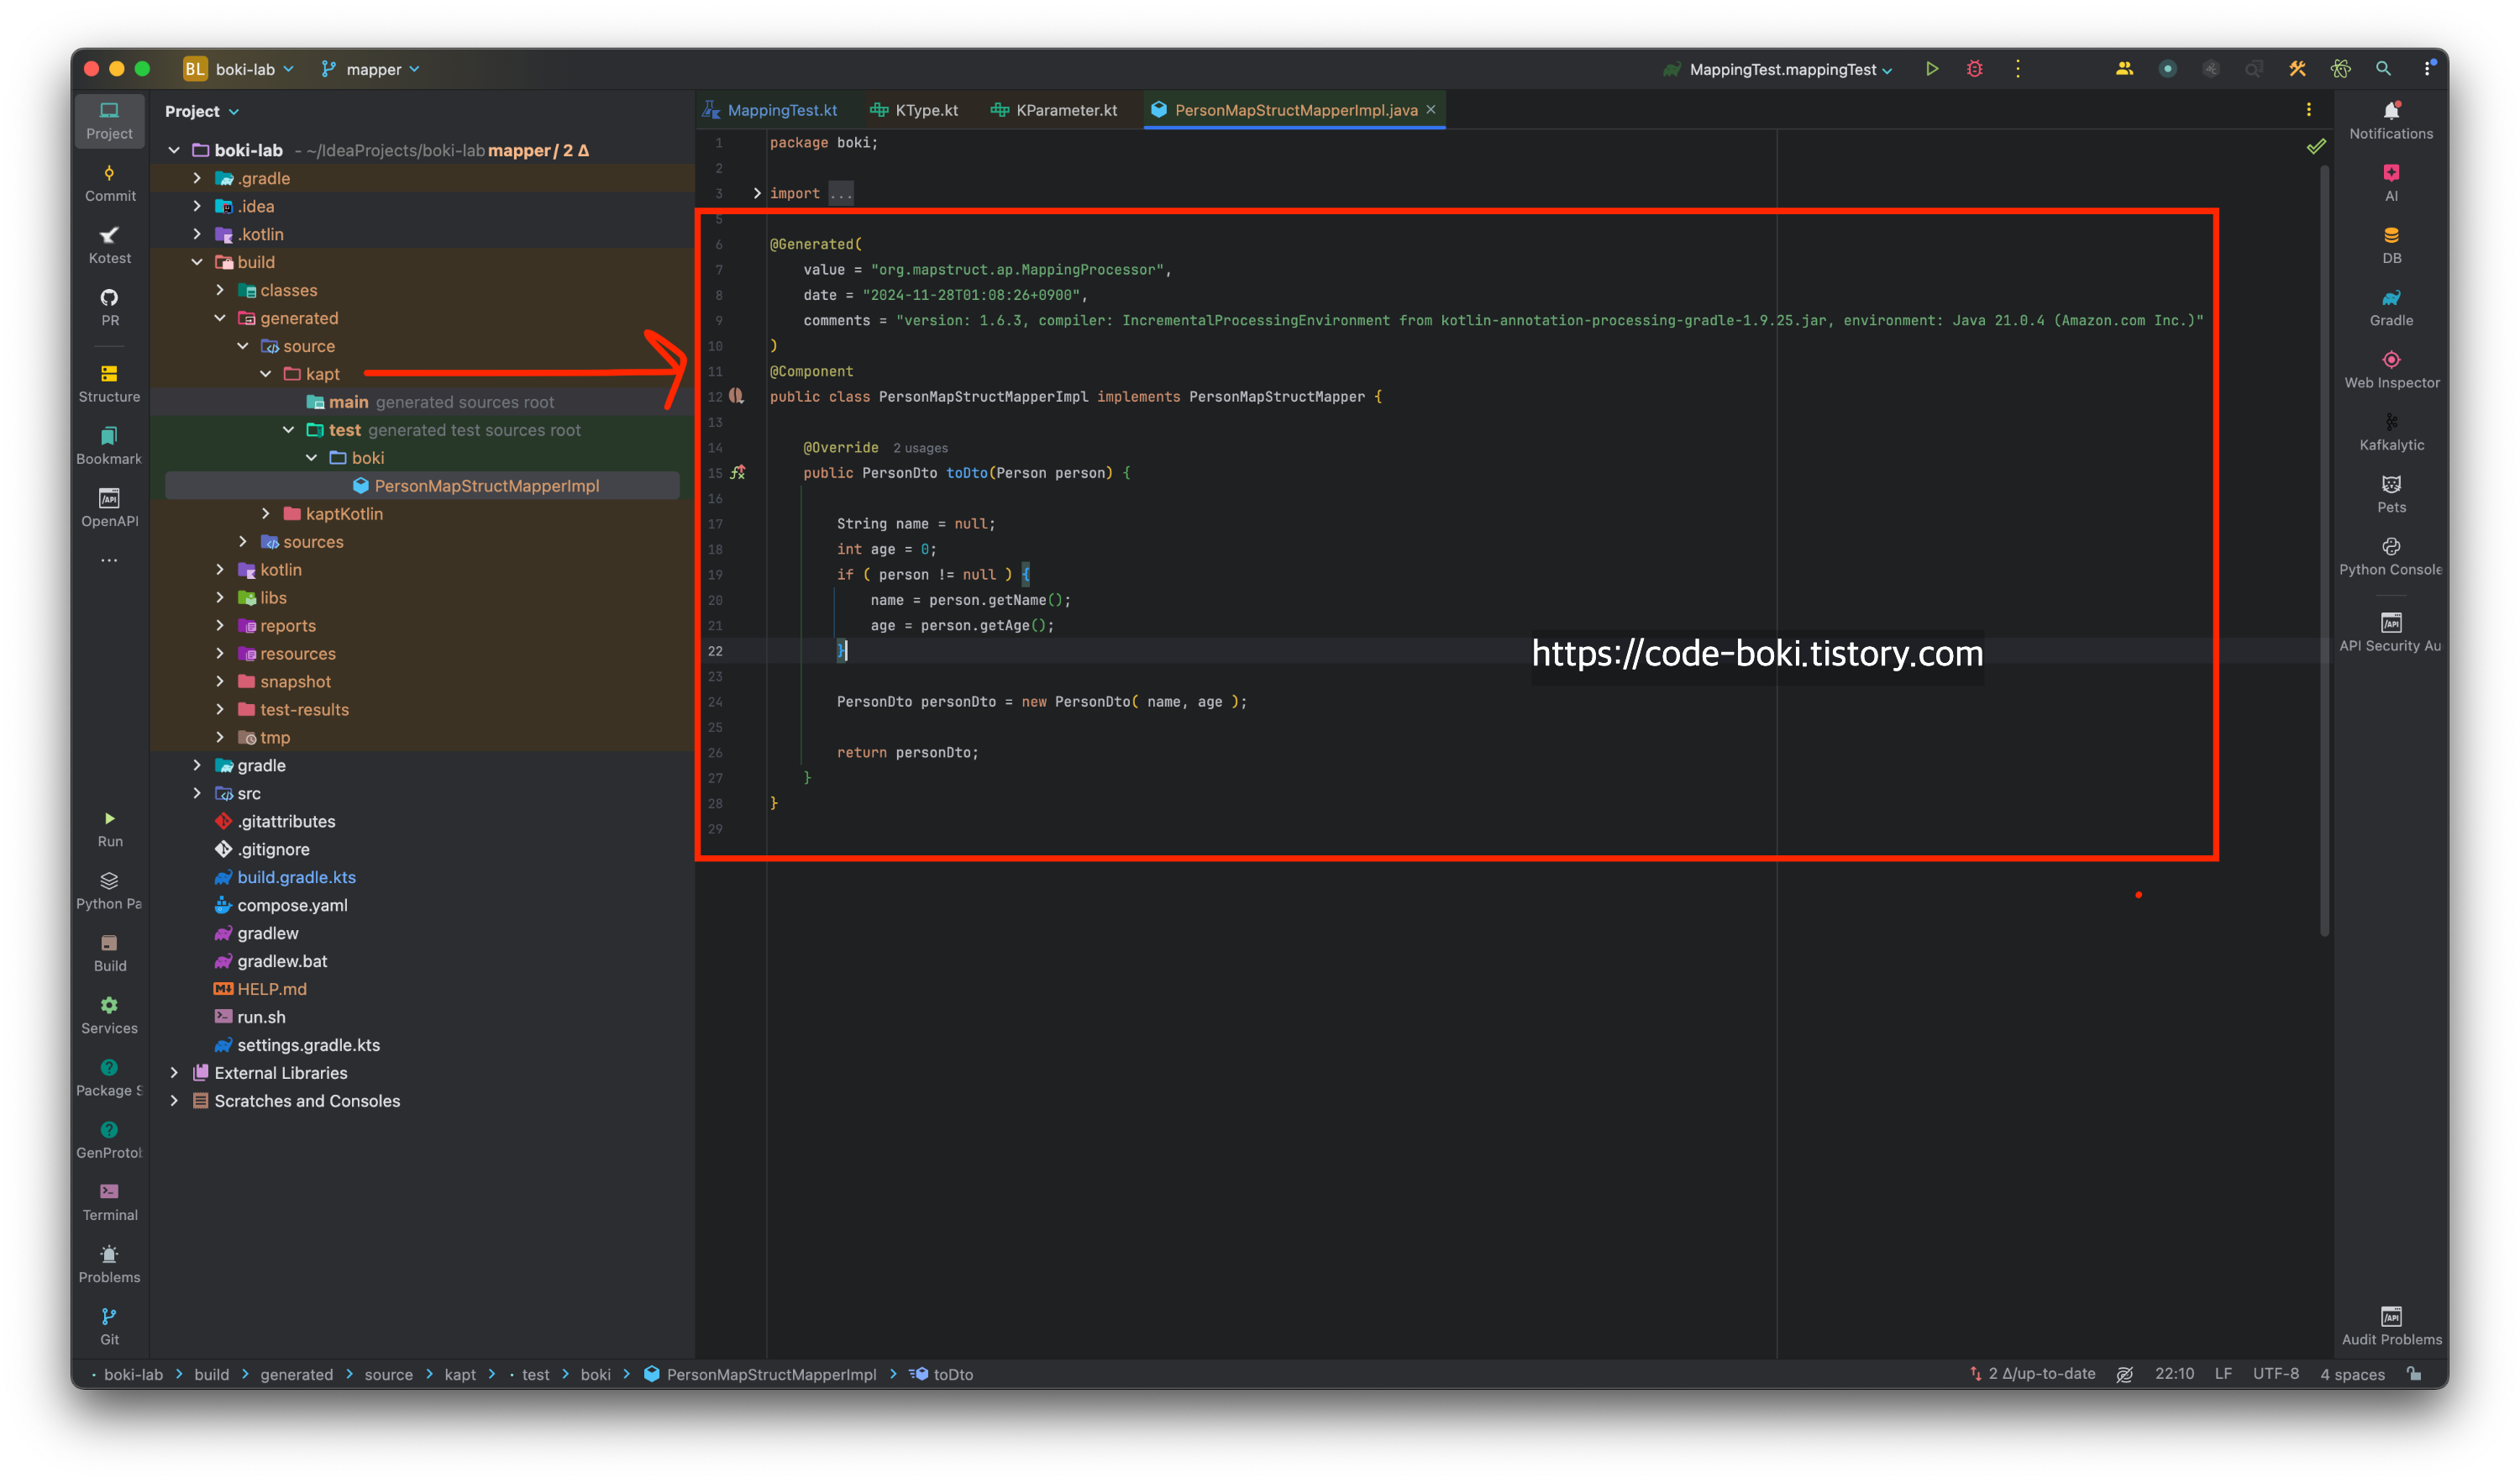
Task: Toggle the read-only lock in status bar
Action: tap(2414, 1374)
